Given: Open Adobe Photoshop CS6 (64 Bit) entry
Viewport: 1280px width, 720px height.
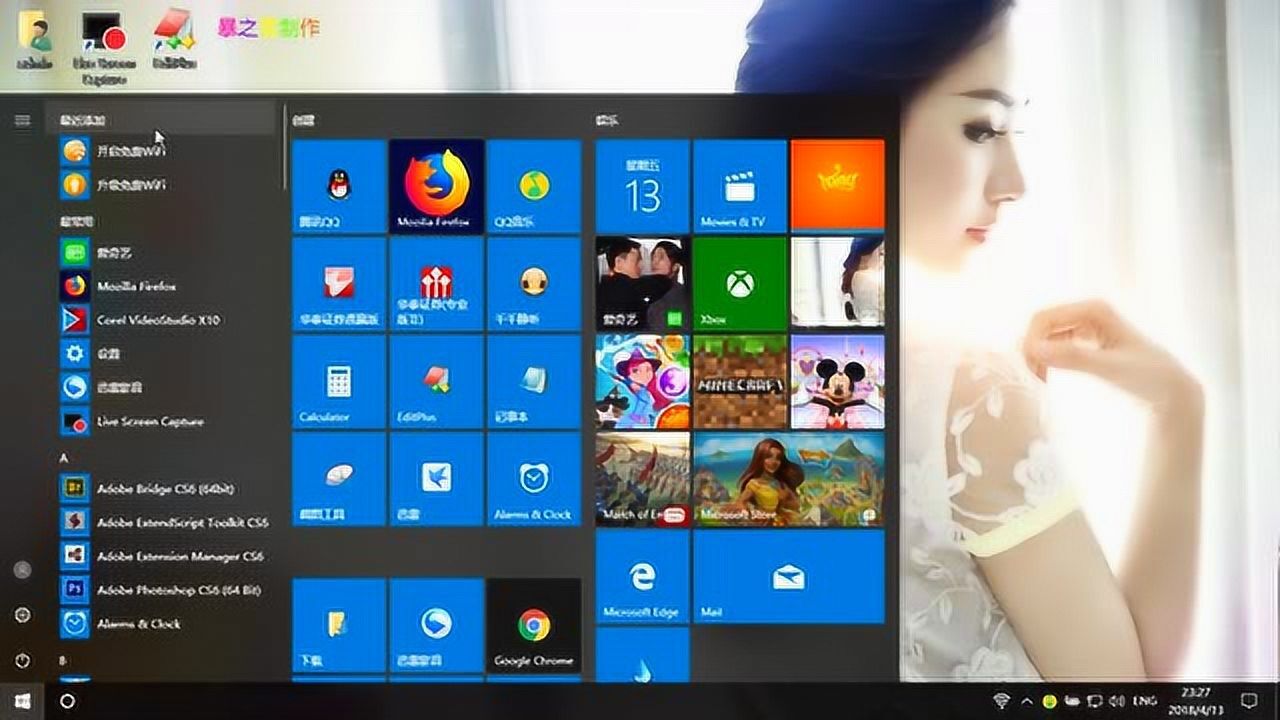Looking at the screenshot, I should click(x=165, y=590).
